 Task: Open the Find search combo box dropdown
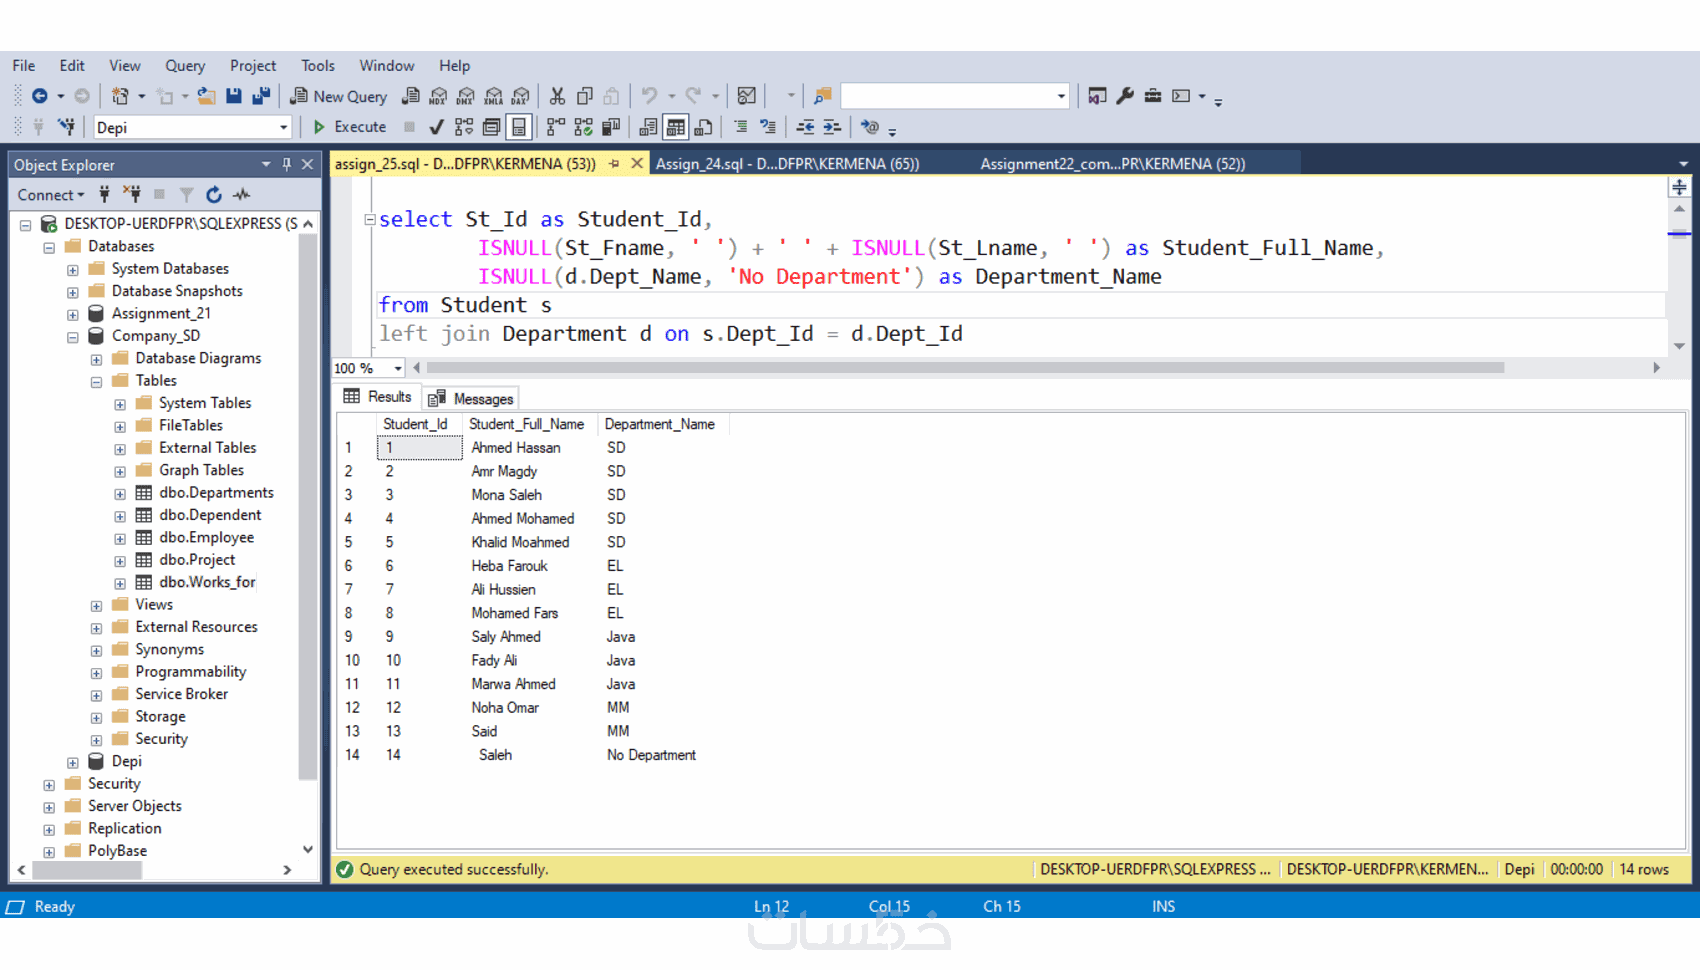(x=1061, y=96)
